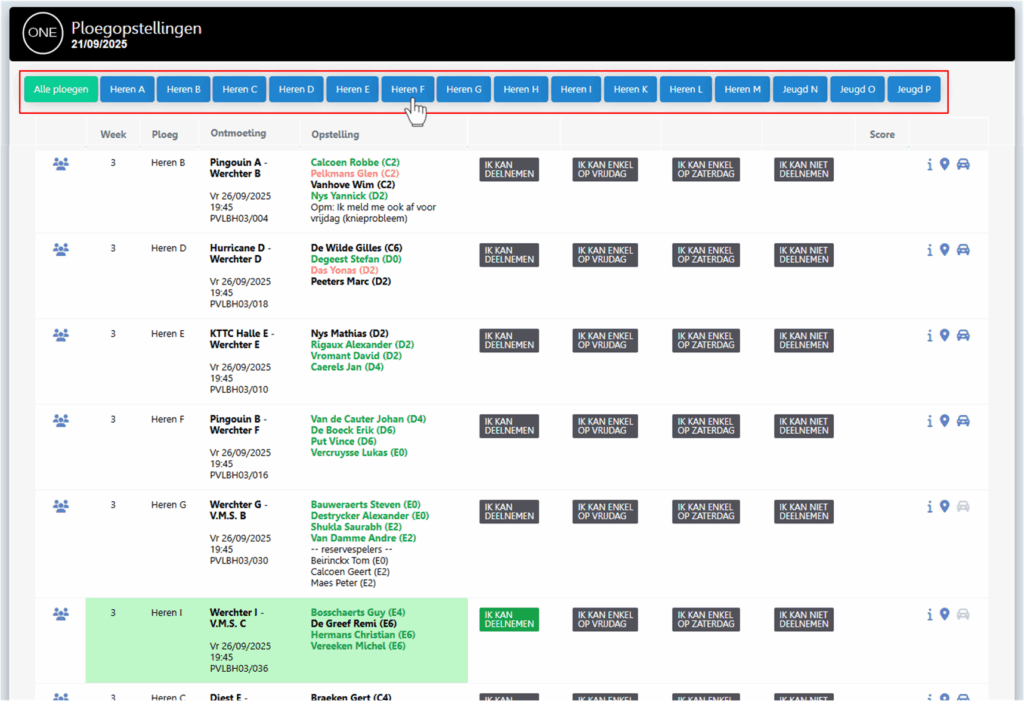Open team members icon for Heren B row
Viewport: 1024px width, 701px height.
pyautogui.click(x=61, y=164)
